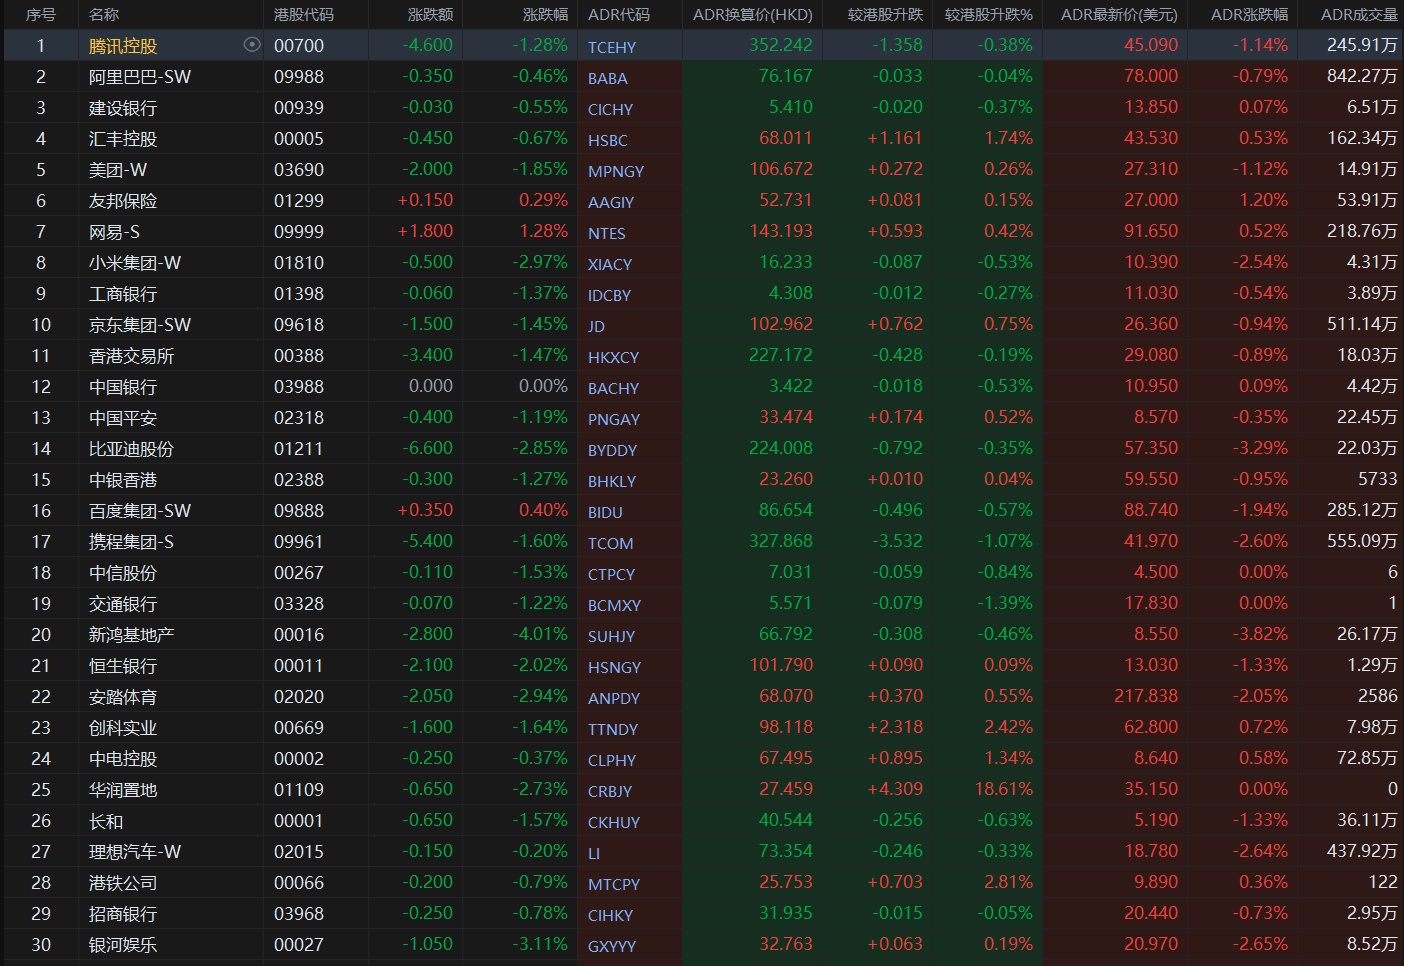Select 港铁公司 stock name

click(x=123, y=883)
